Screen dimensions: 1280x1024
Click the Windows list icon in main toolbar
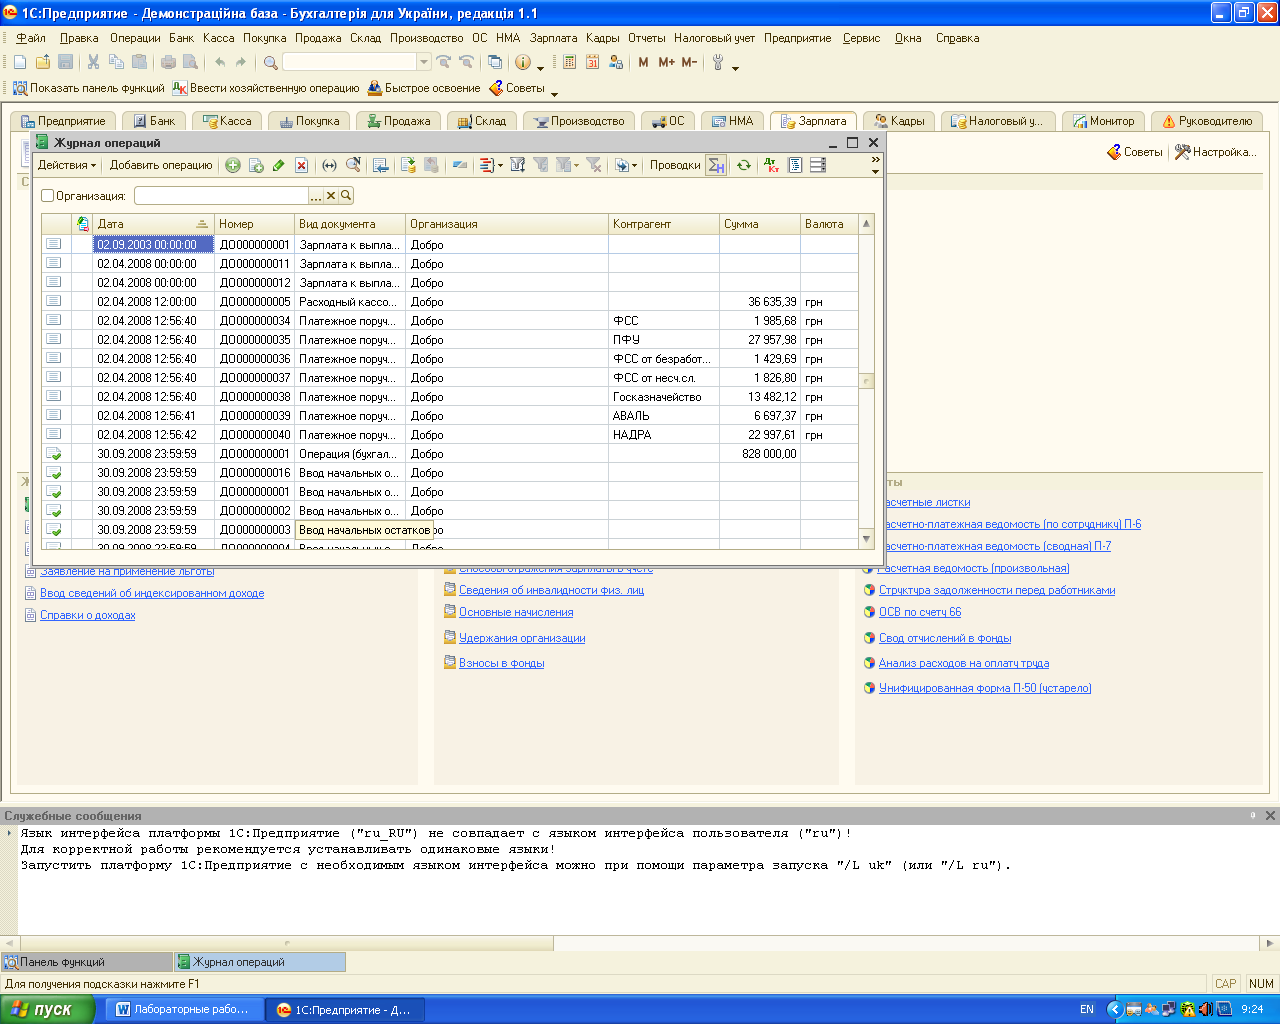coord(493,62)
